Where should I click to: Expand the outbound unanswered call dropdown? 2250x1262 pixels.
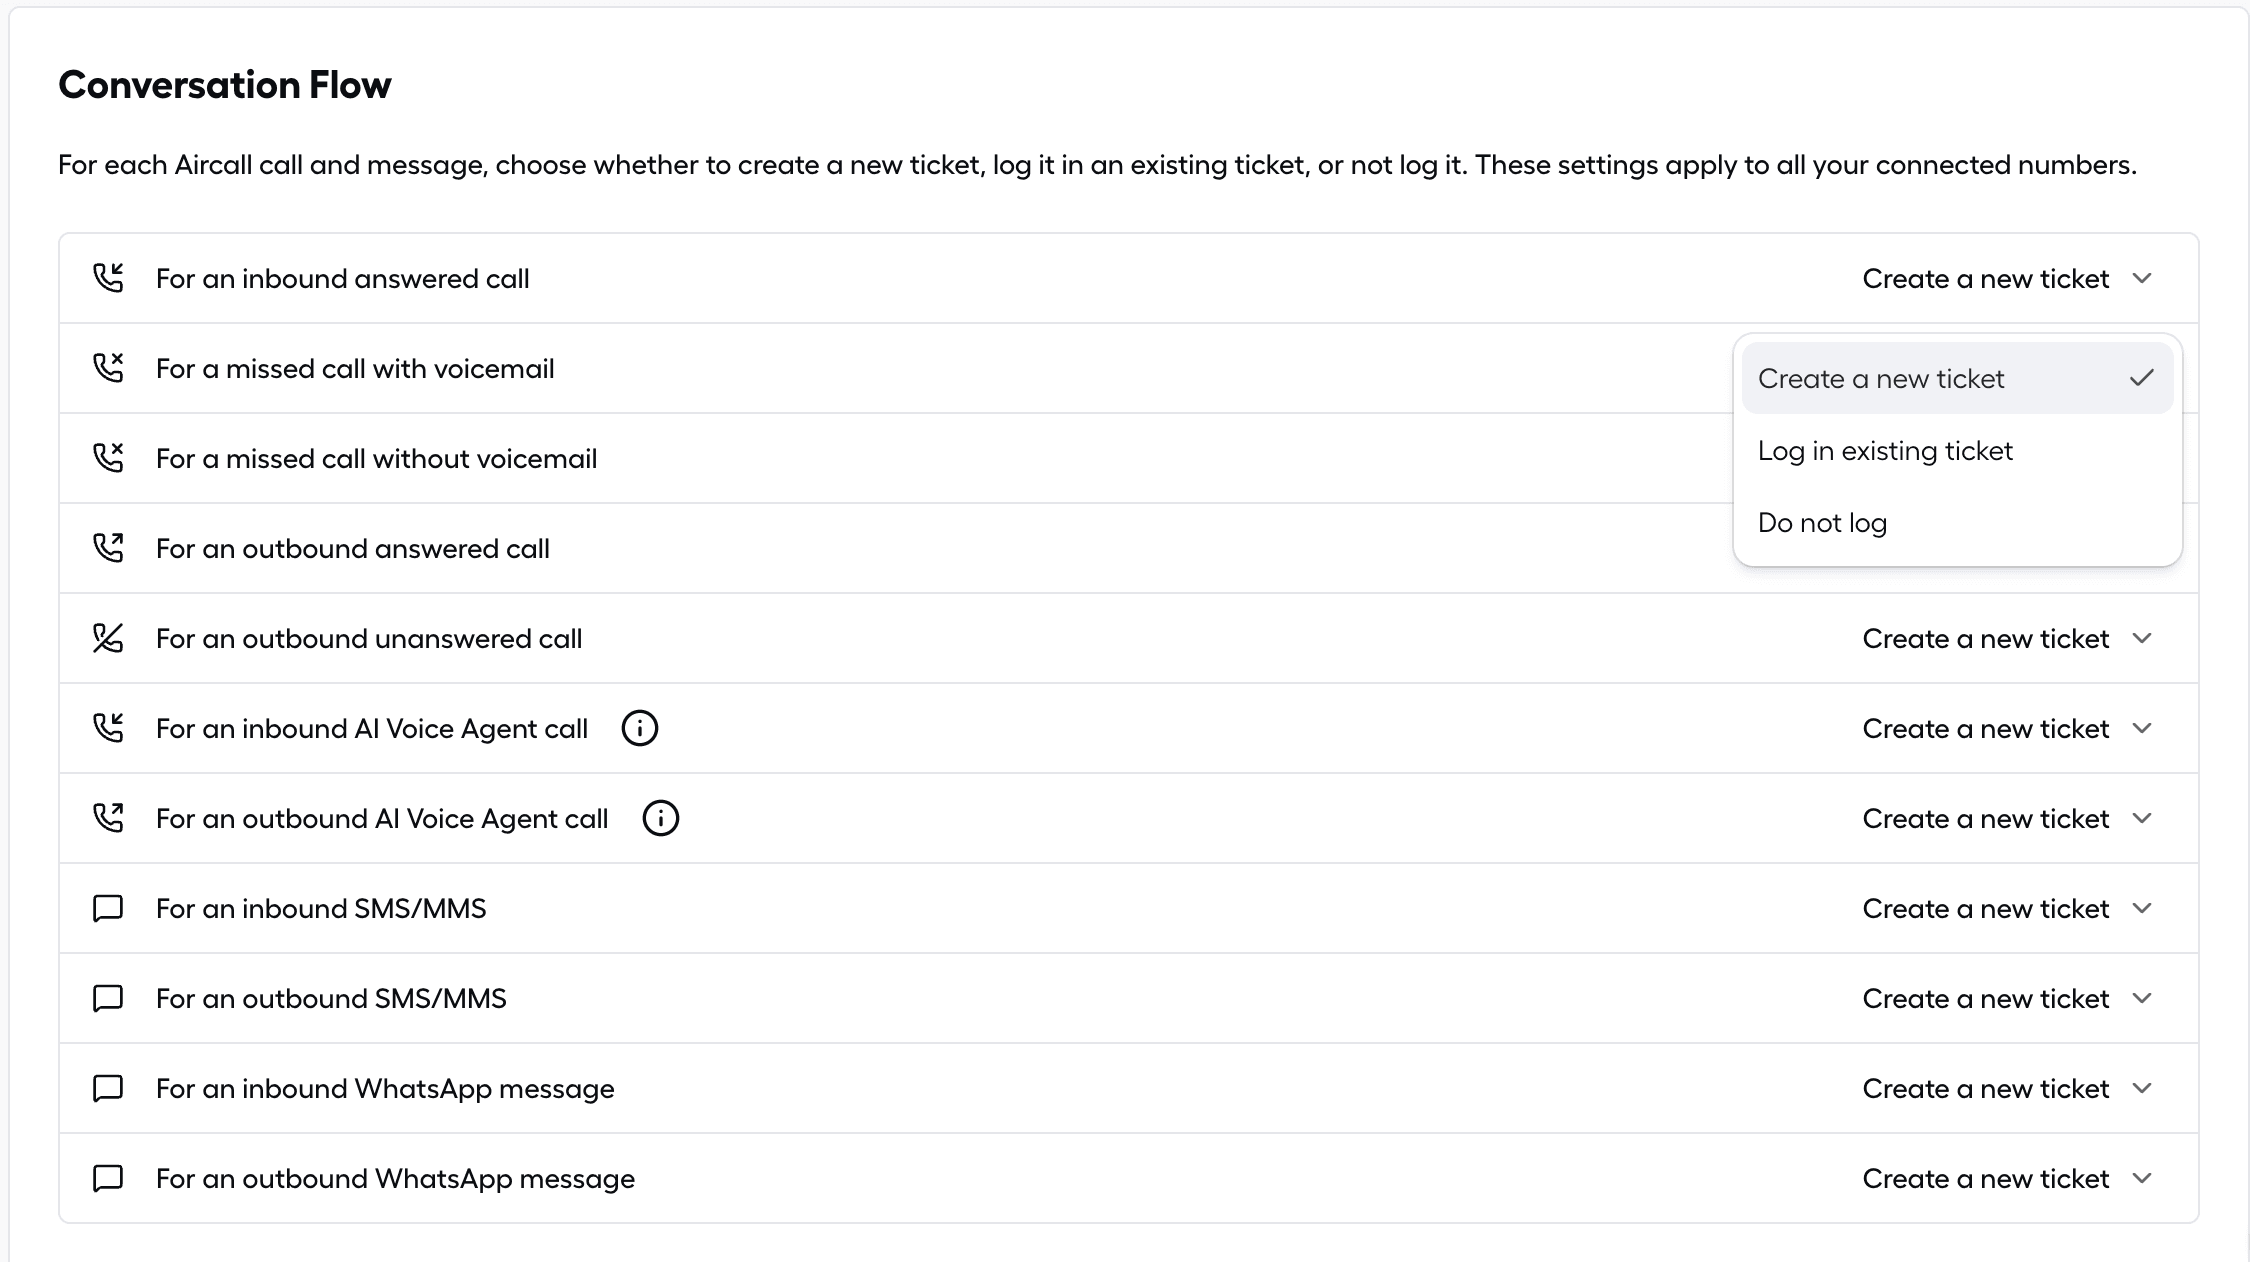pos(2007,638)
